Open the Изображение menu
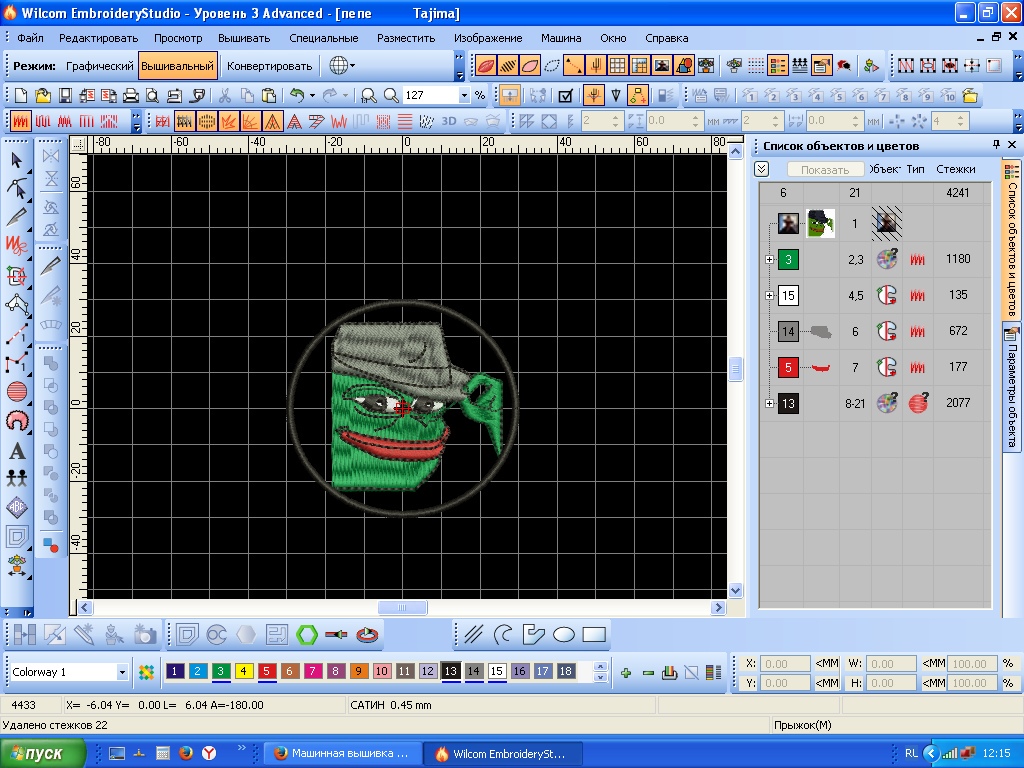The height and width of the screenshot is (768, 1024). 488,38
